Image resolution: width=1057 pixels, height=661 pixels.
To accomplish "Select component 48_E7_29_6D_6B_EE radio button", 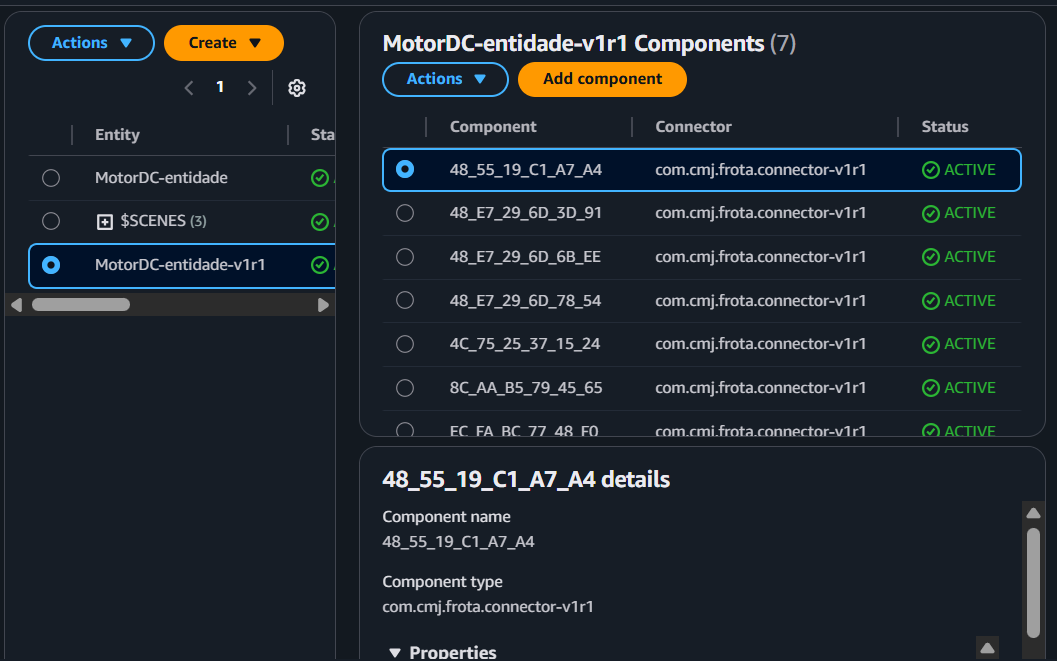I will [x=405, y=257].
